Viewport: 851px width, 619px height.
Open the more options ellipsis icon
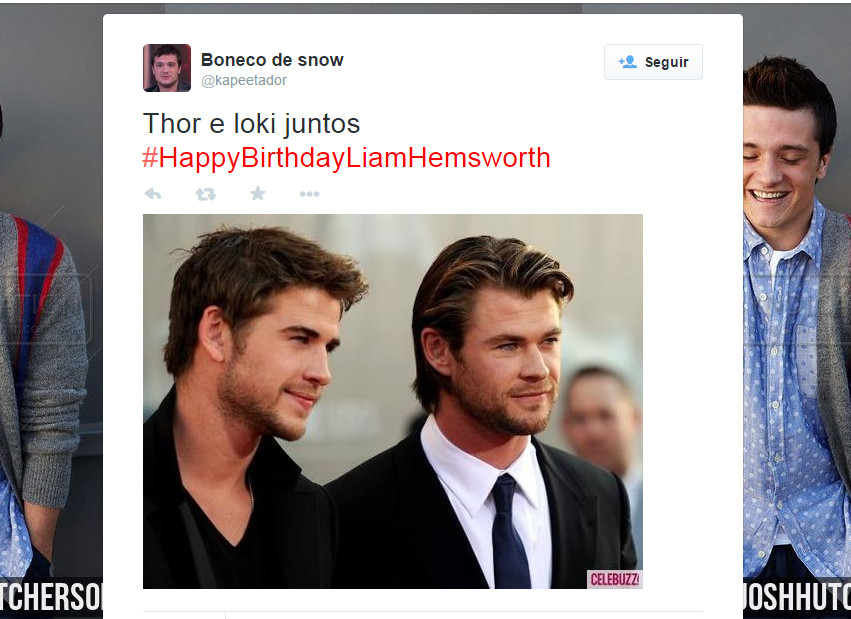click(x=309, y=194)
